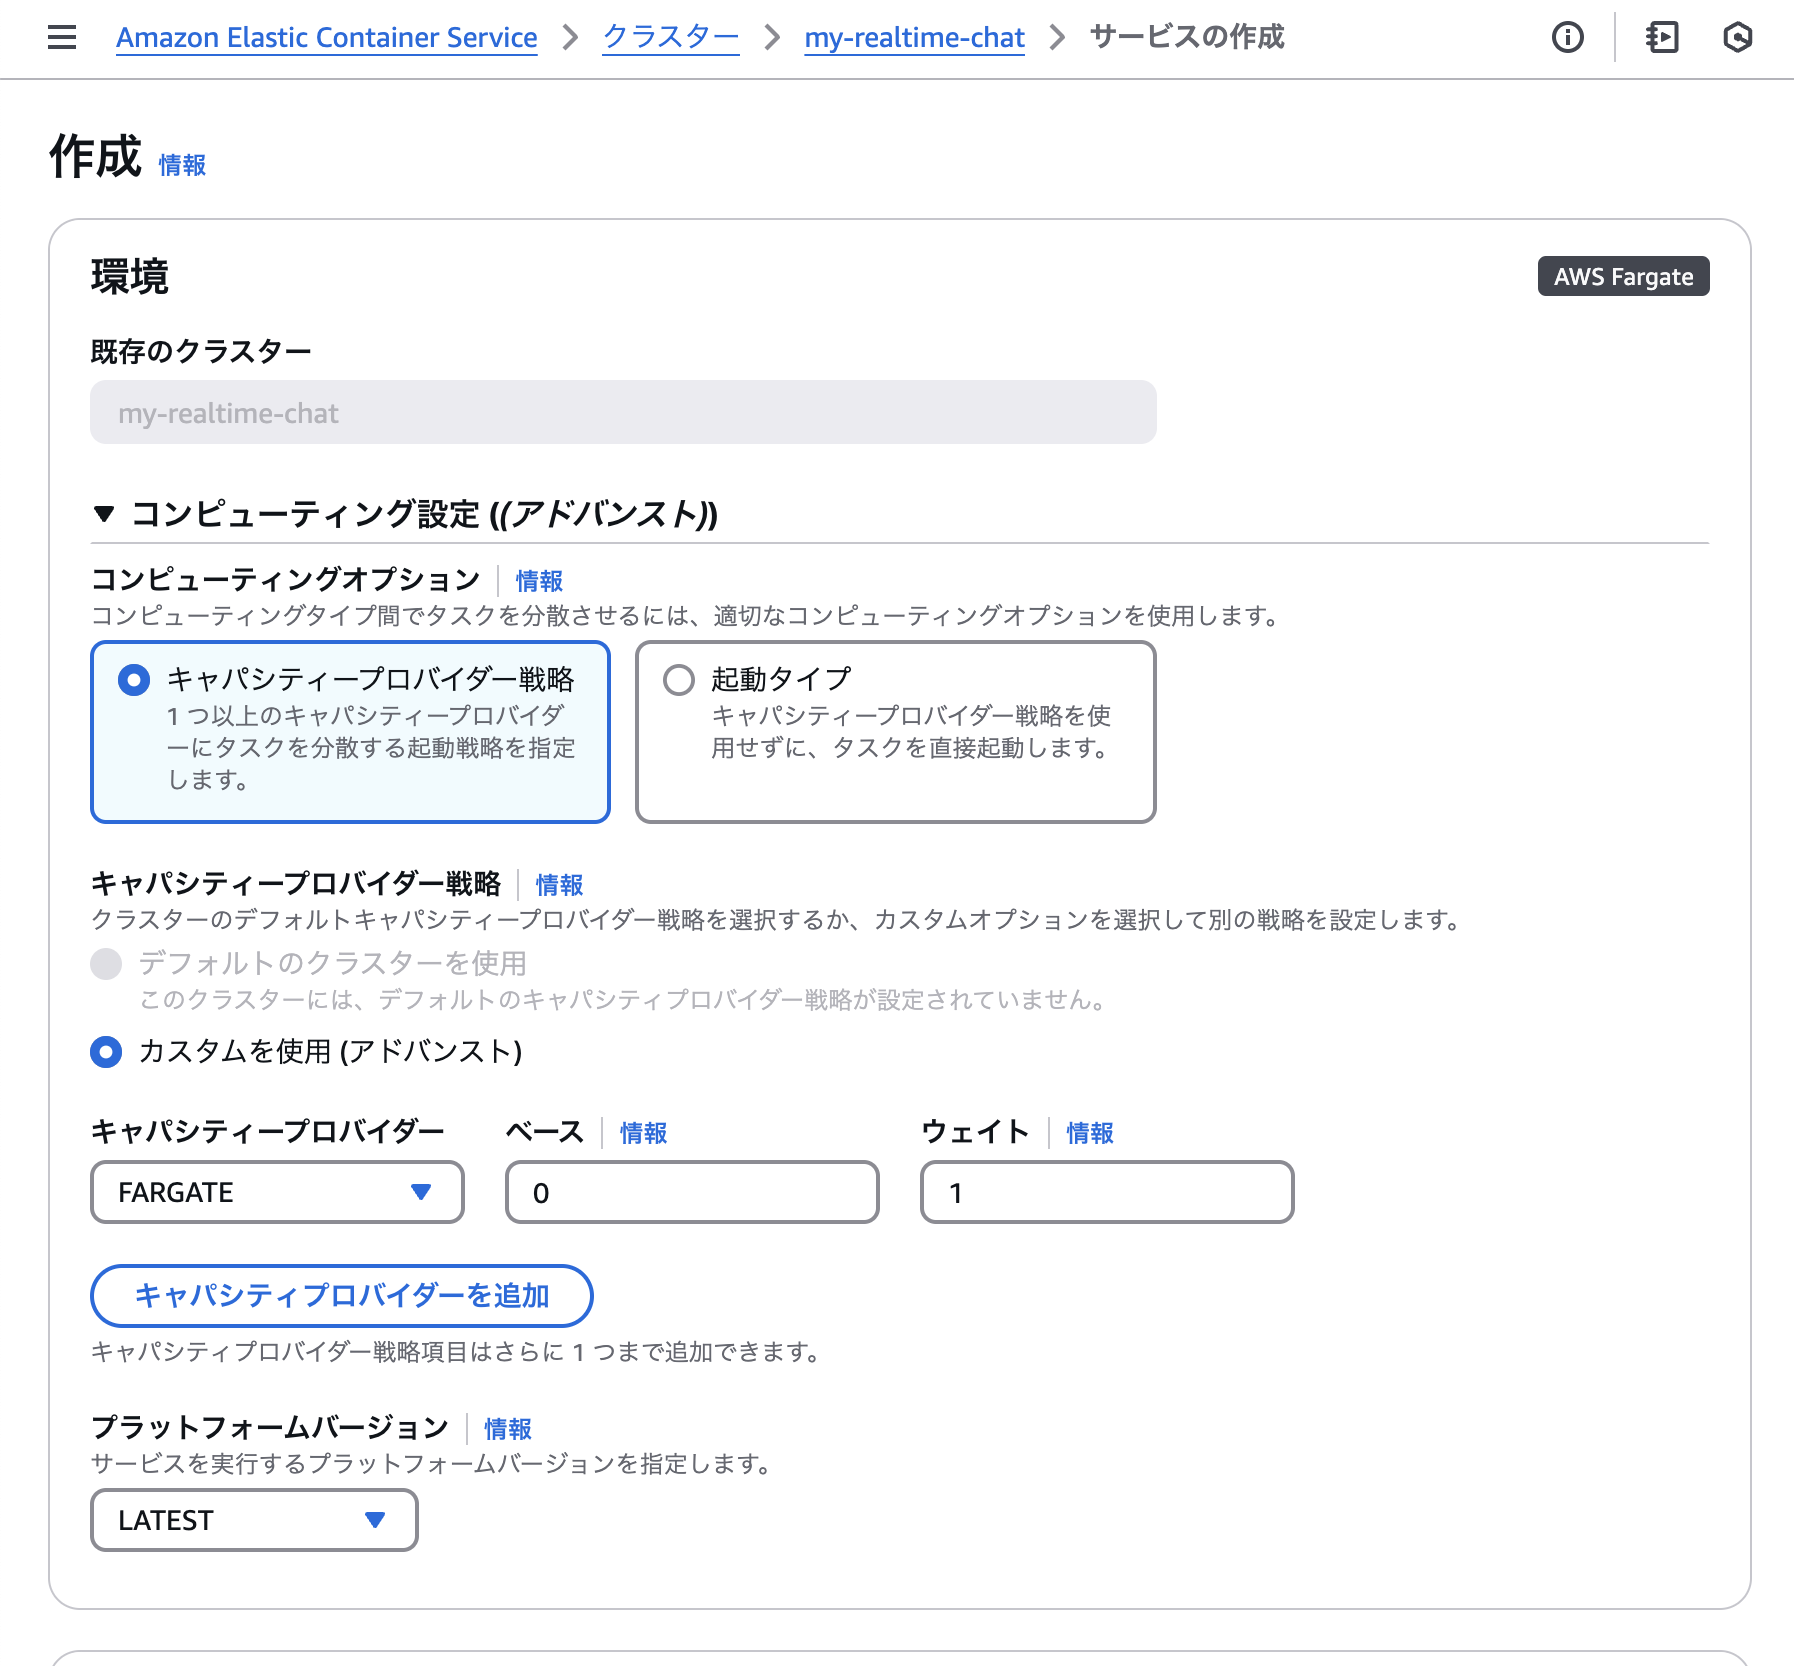Image resolution: width=1794 pixels, height=1666 pixels.
Task: Click the AWS Fargate badge
Action: [x=1623, y=276]
